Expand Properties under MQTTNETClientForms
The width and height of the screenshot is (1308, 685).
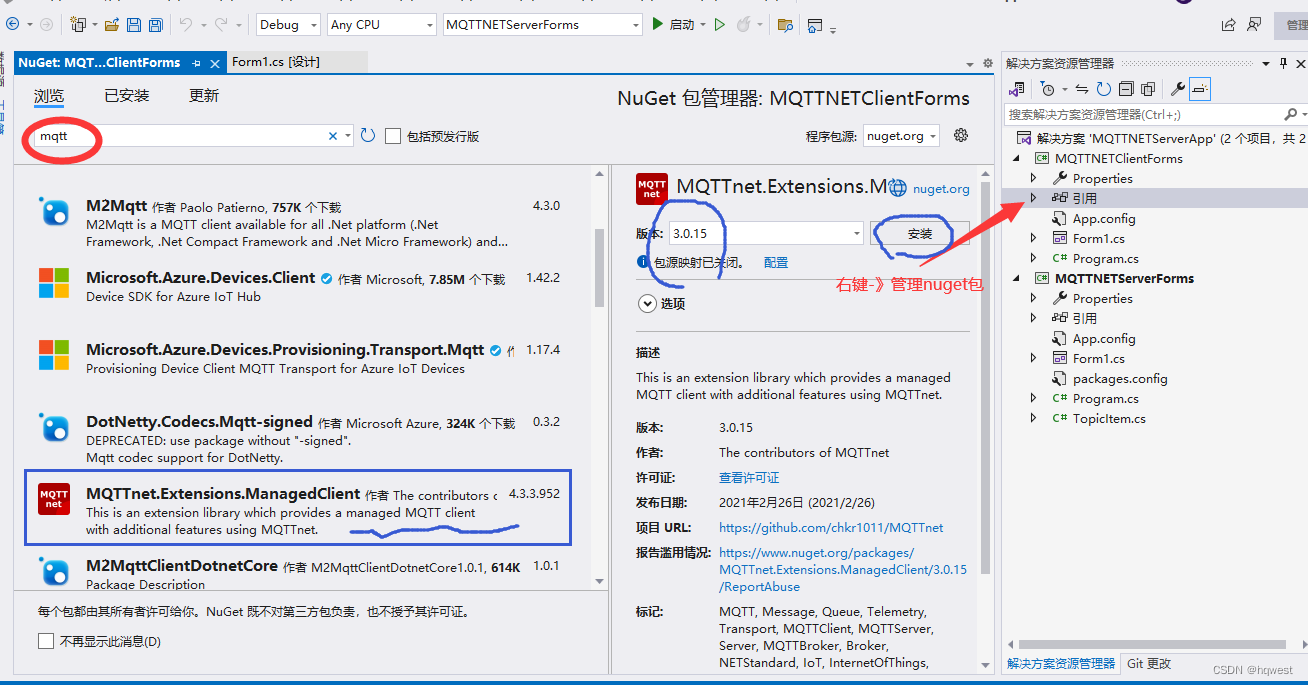[1034, 178]
